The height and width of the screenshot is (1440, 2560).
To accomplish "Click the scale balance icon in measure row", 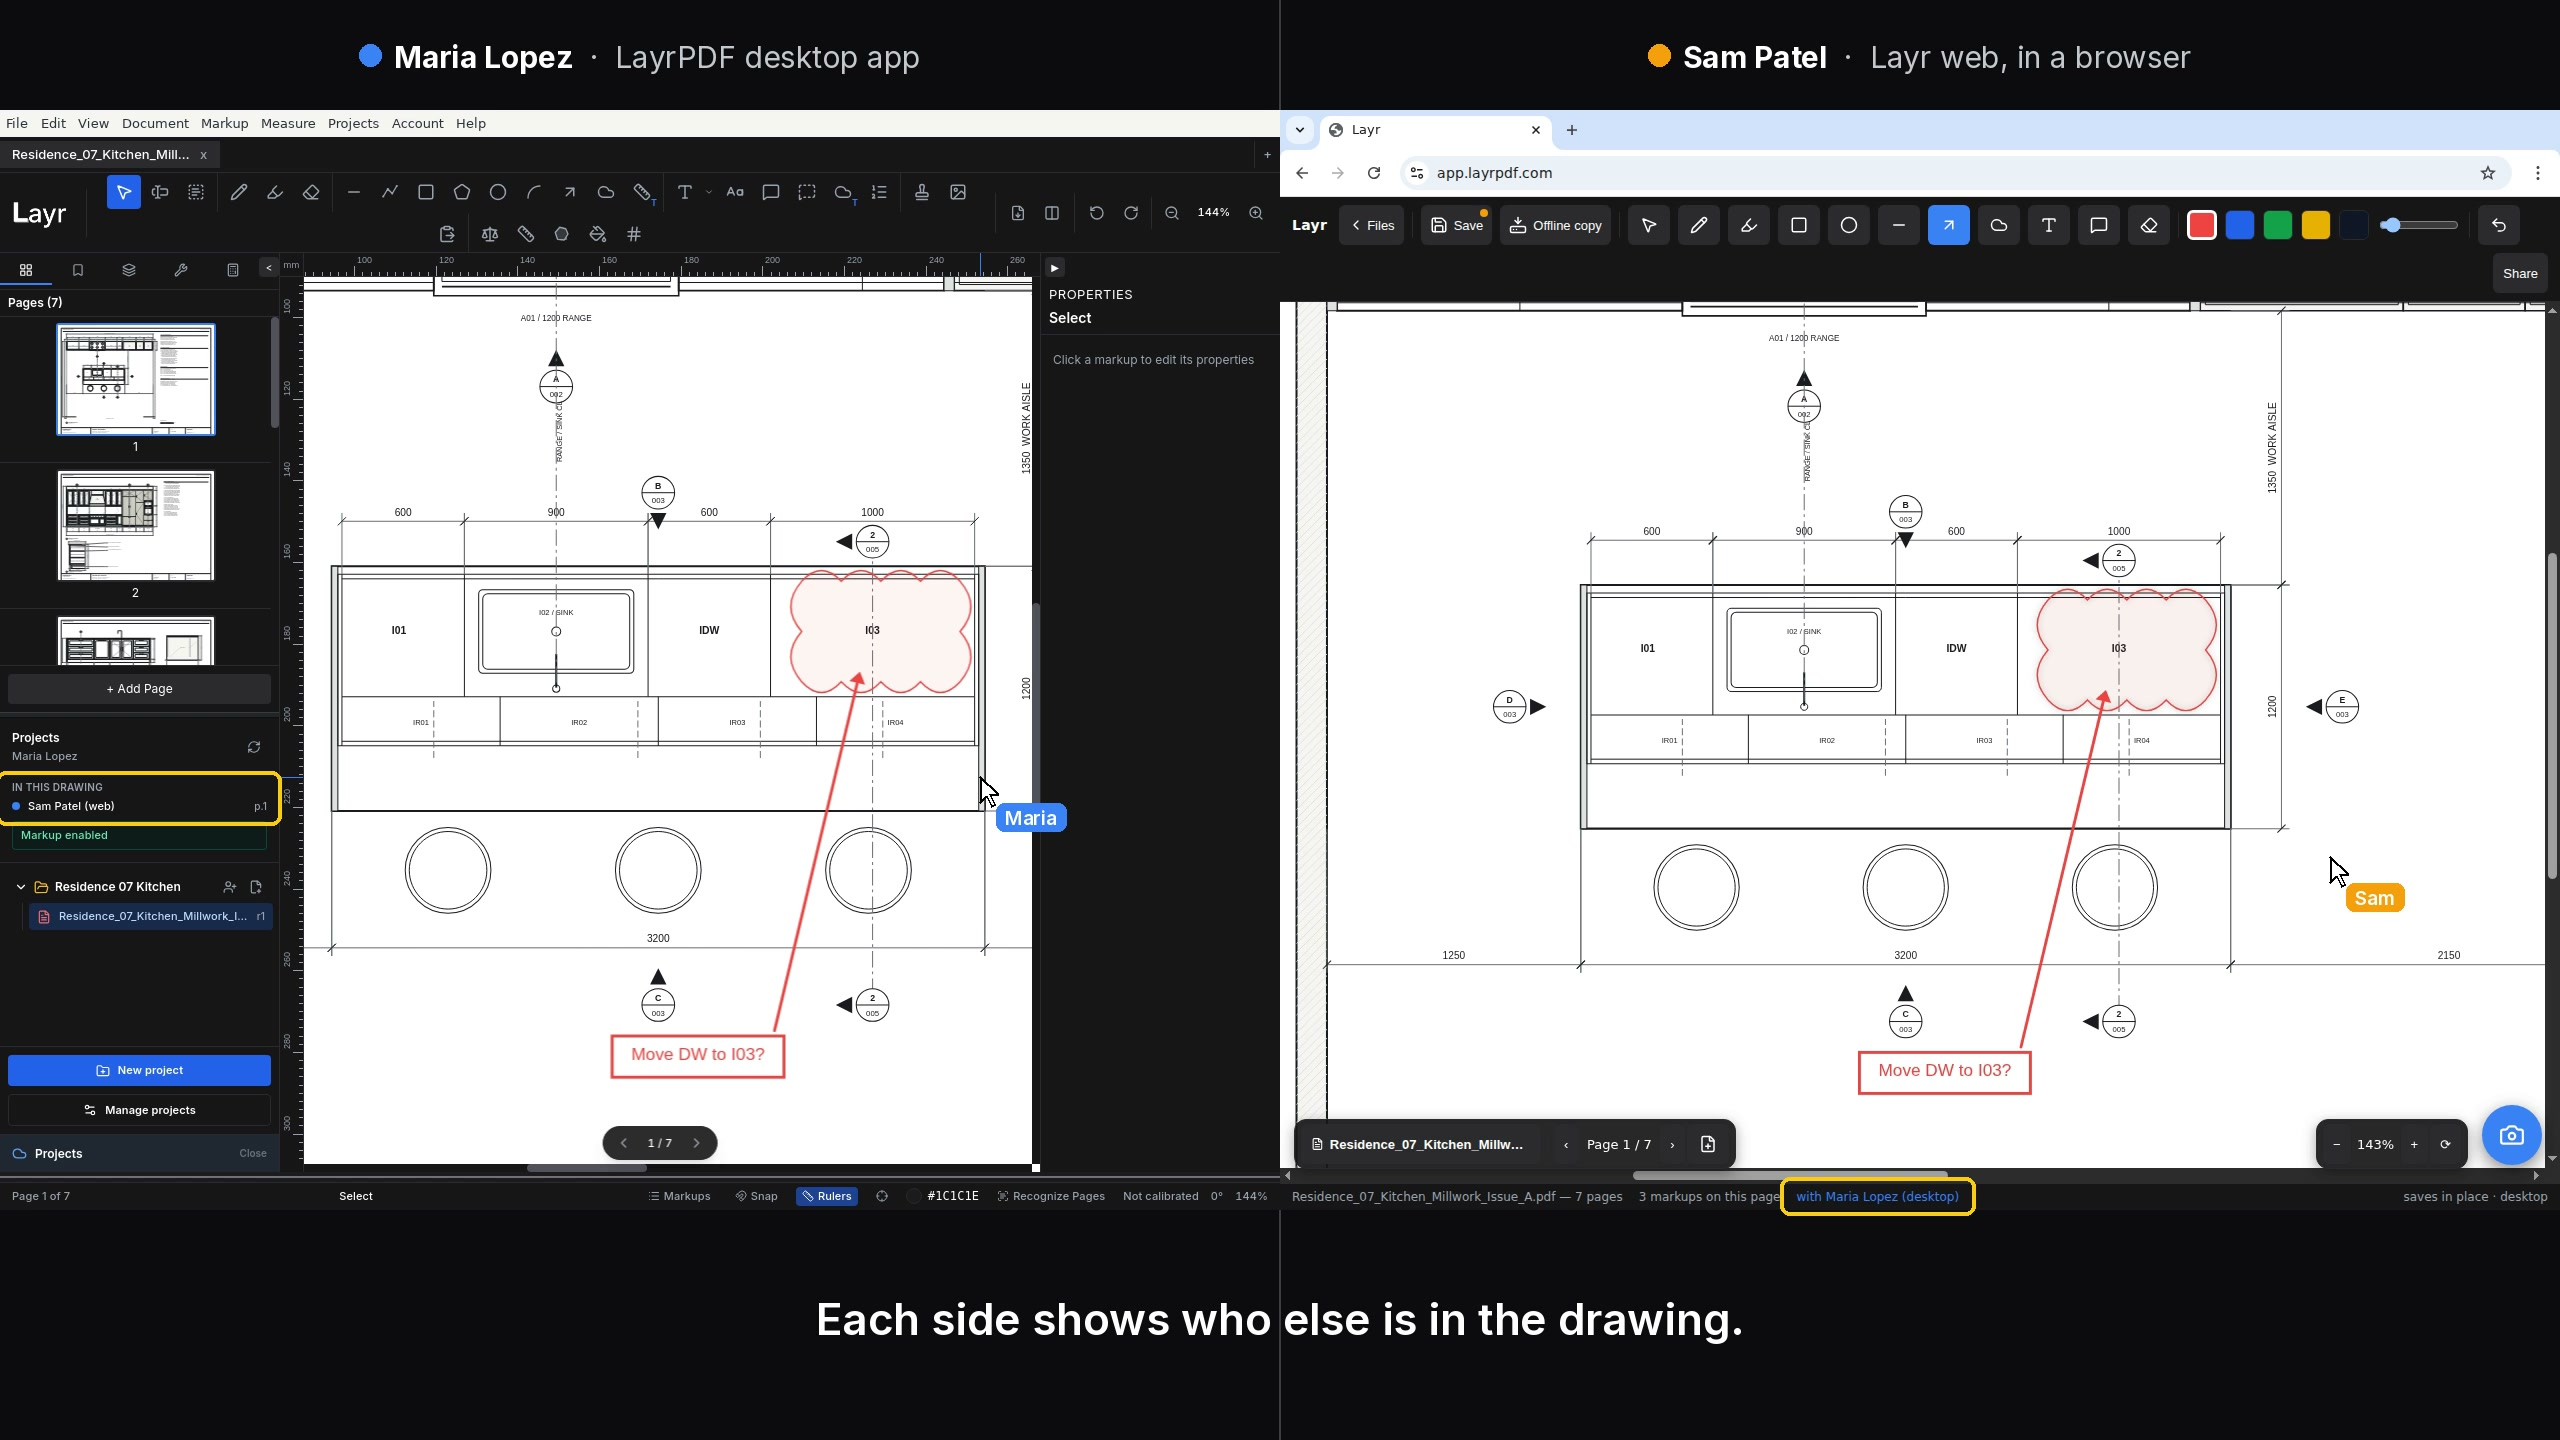I will pos(489,234).
